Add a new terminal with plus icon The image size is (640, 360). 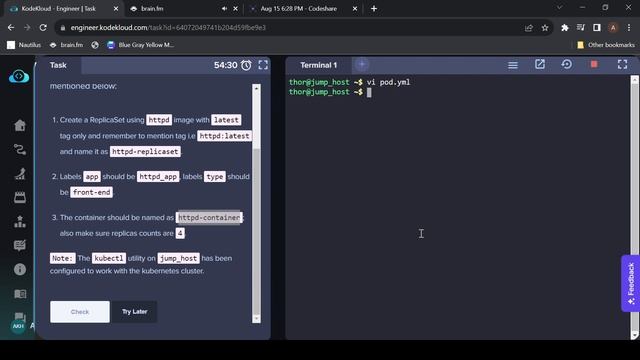[x=362, y=64]
